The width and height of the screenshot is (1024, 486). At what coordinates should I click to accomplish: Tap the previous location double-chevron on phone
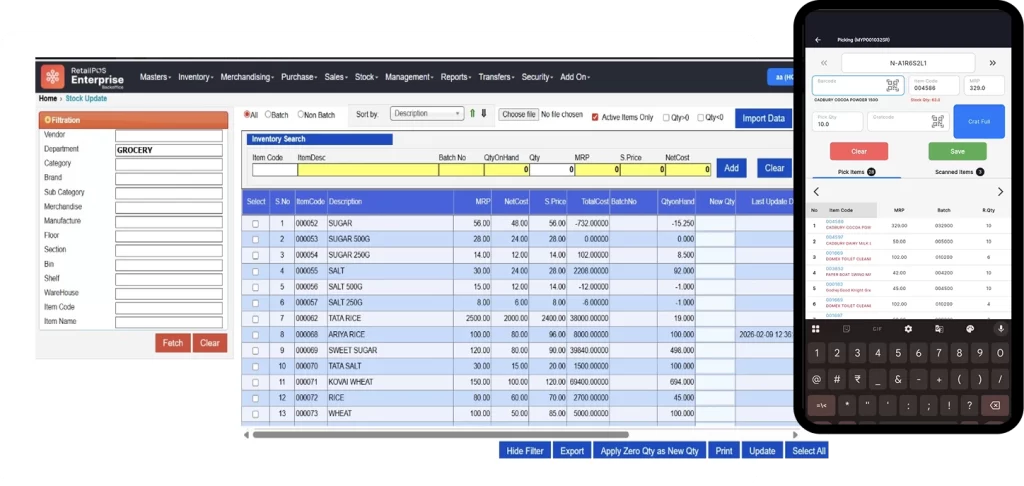click(x=824, y=63)
